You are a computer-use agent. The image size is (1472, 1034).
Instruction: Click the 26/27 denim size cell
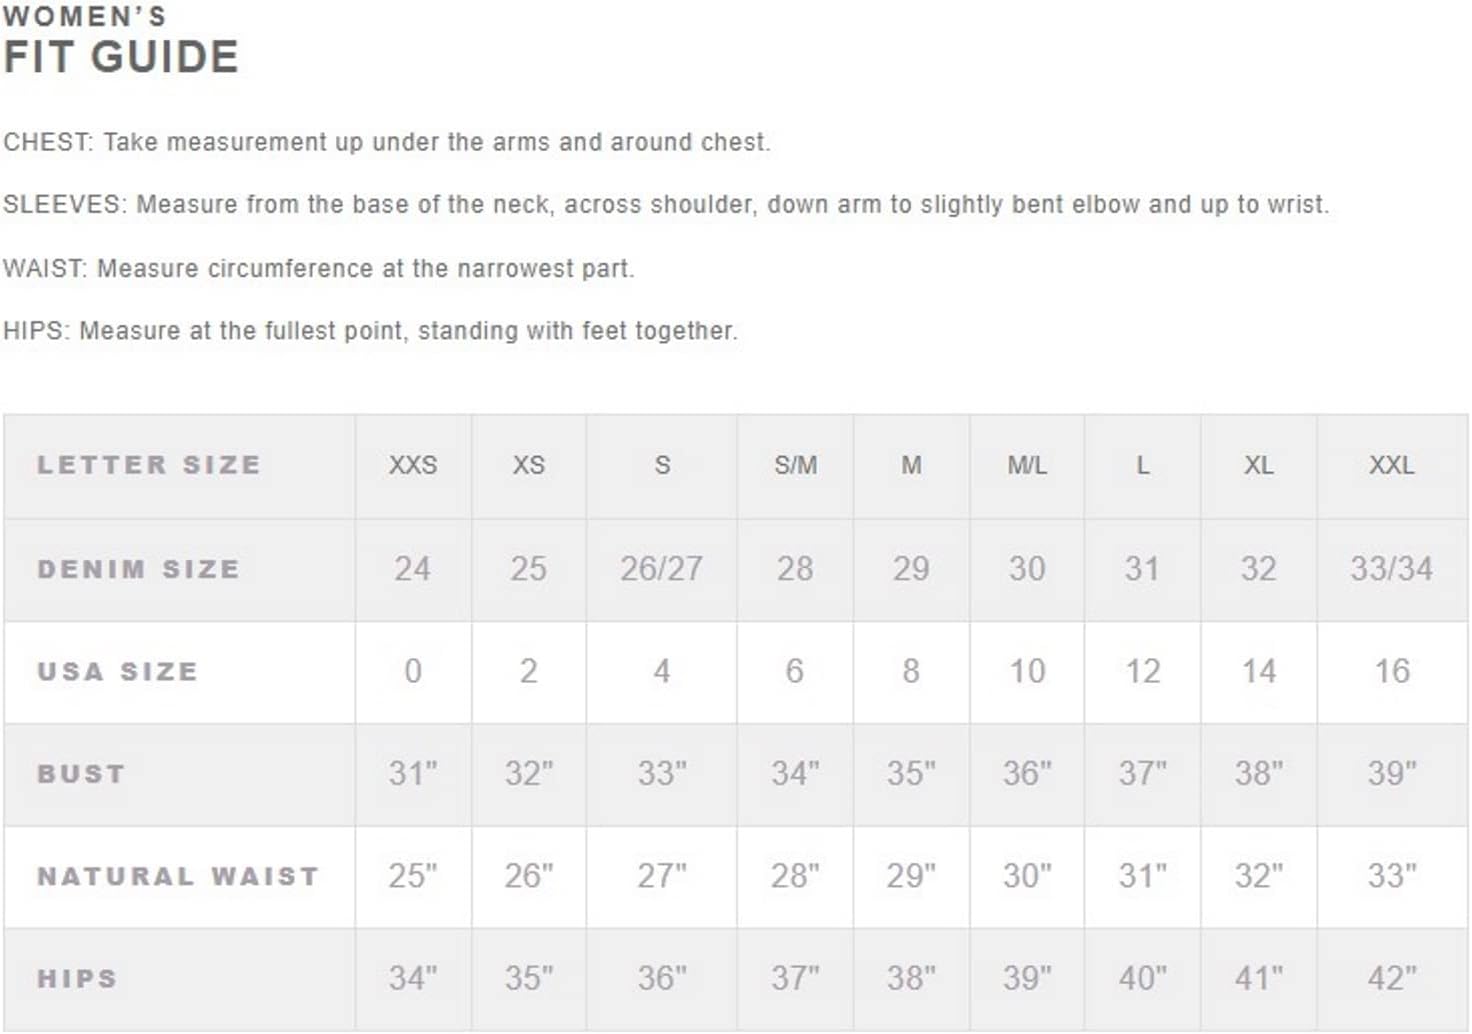(661, 569)
